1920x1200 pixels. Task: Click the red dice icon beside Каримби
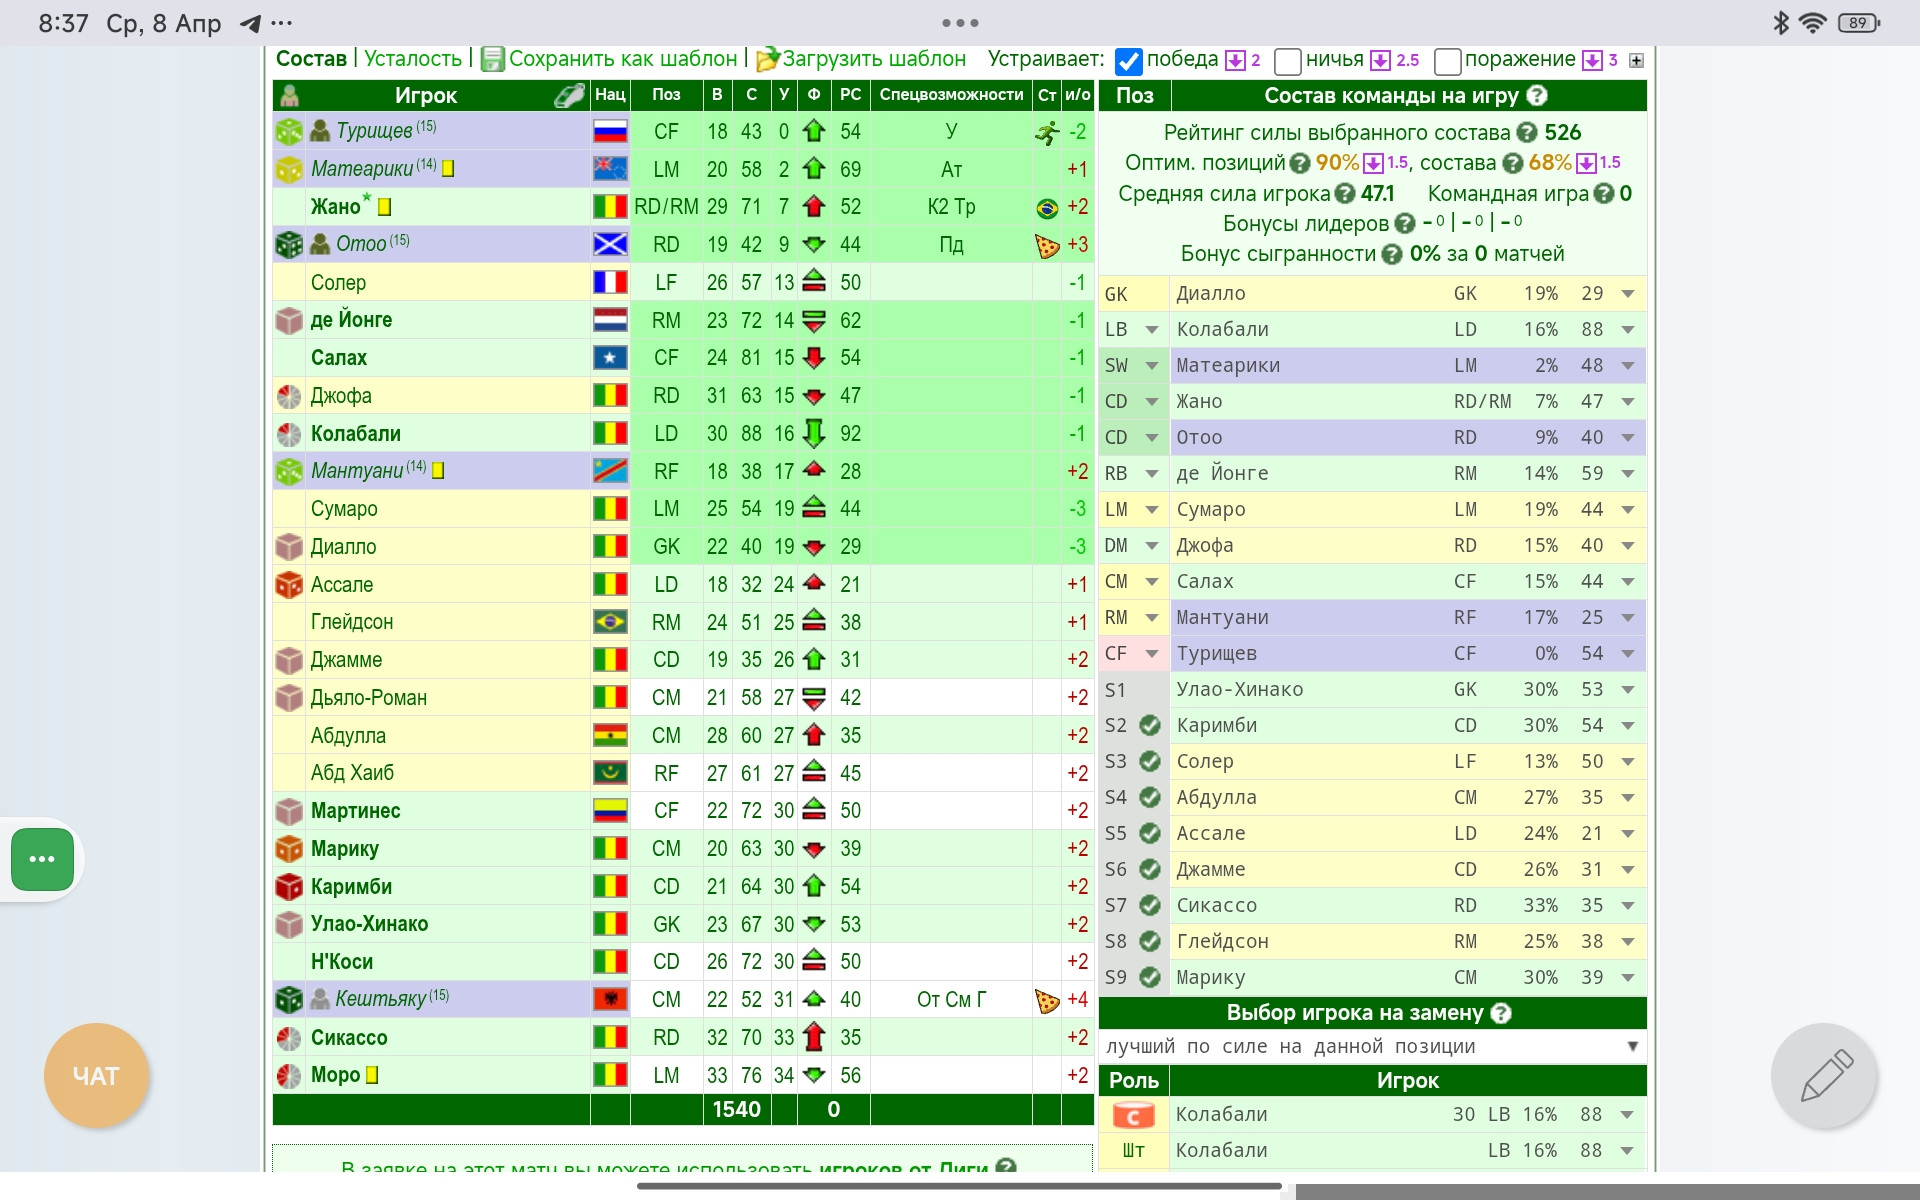coord(289,887)
